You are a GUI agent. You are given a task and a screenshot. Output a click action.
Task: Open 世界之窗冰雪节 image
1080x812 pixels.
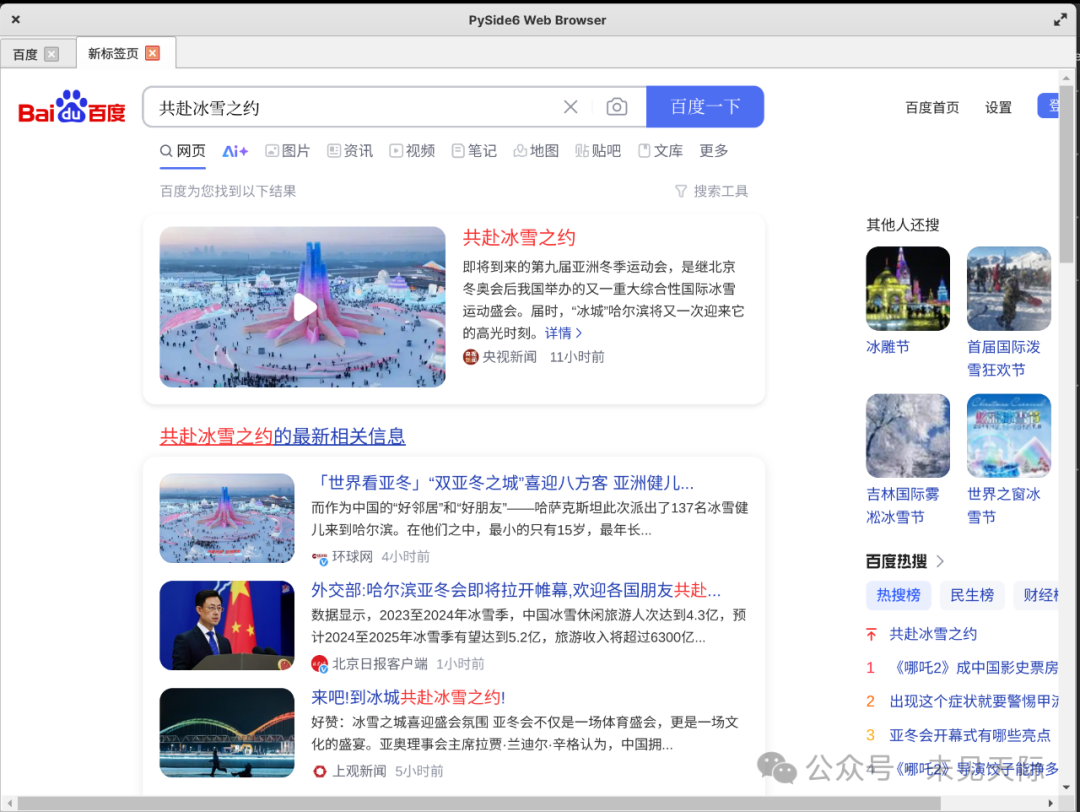click(x=1009, y=436)
